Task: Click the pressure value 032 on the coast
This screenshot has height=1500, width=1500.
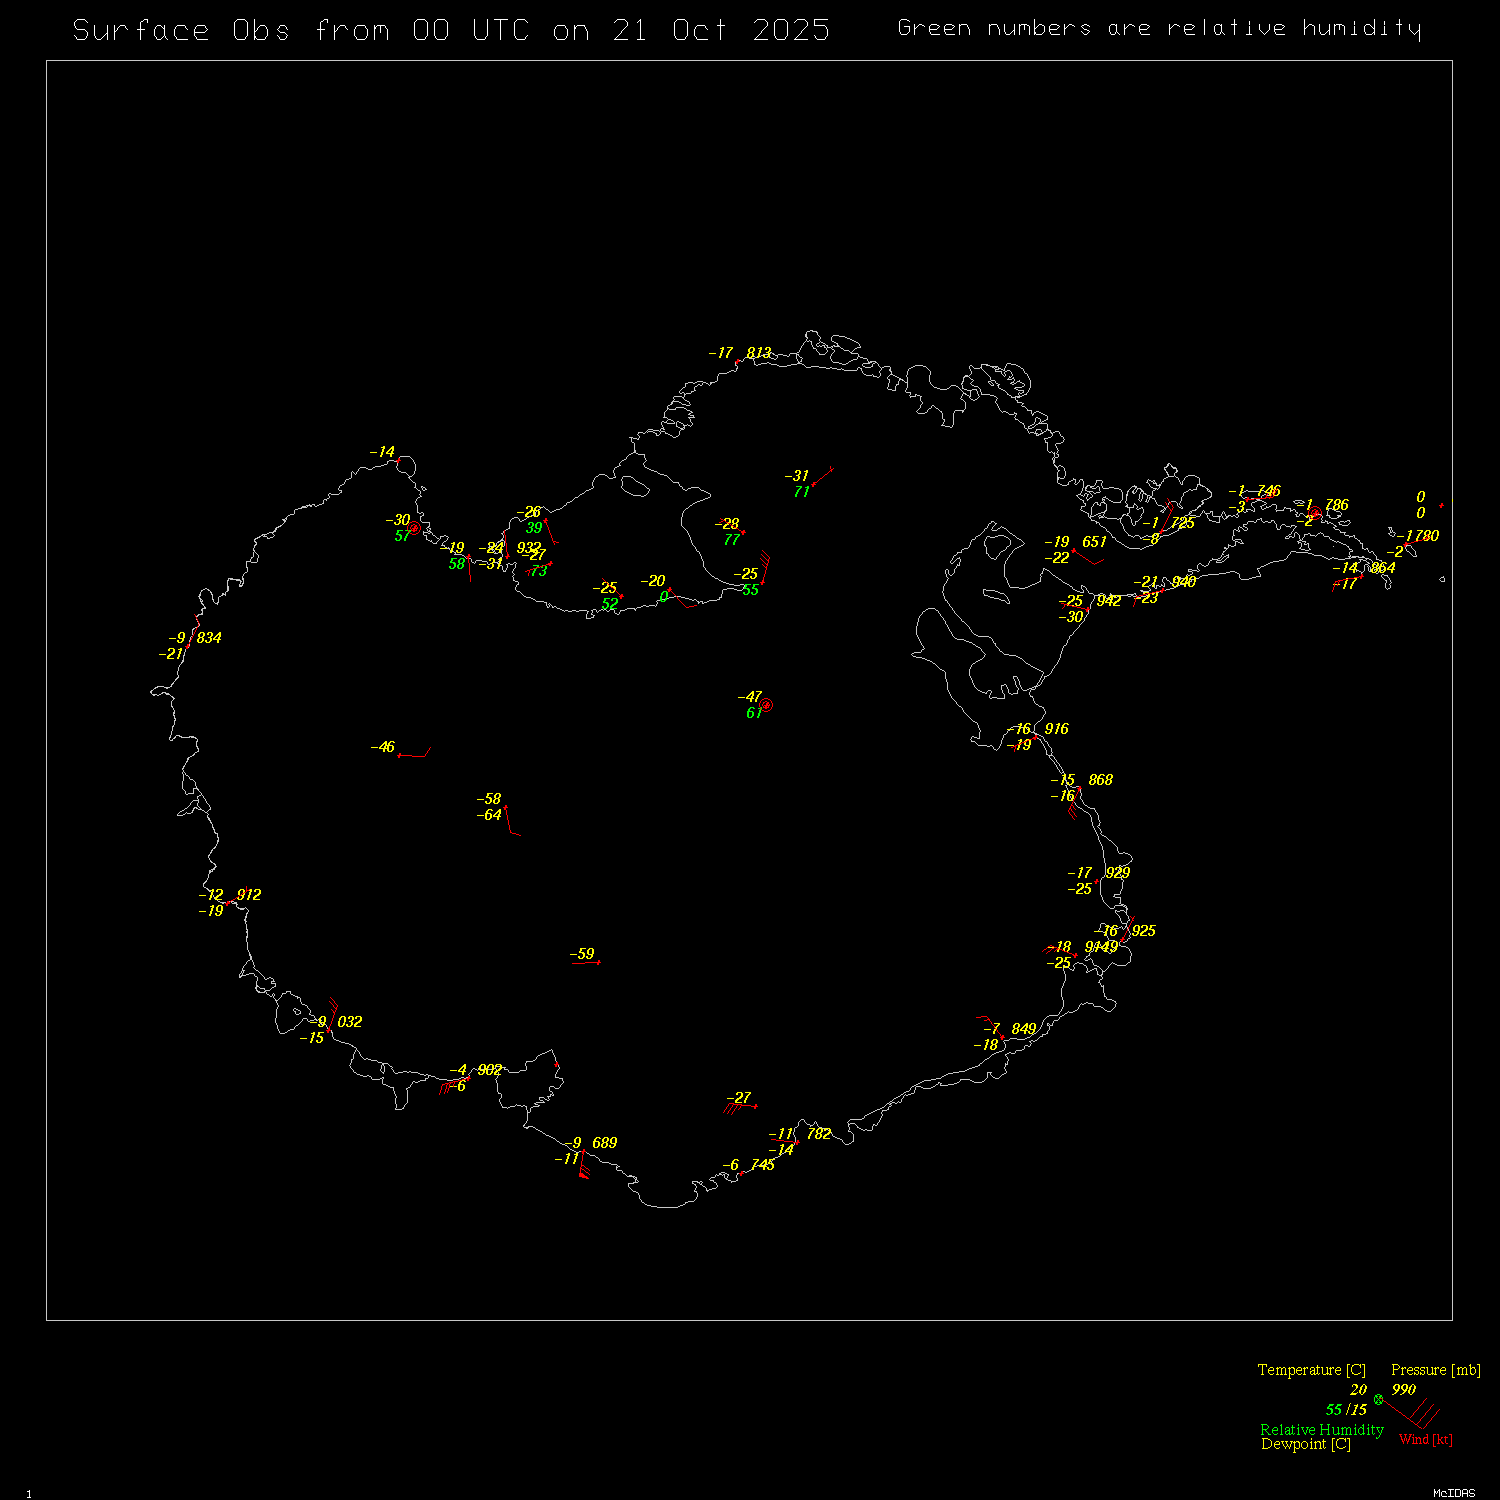Action: (x=350, y=1022)
